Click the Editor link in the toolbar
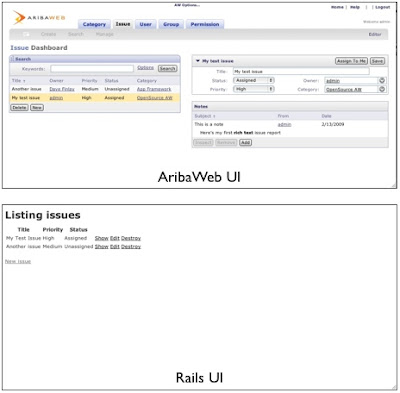This screenshot has width=400, height=393. point(375,34)
